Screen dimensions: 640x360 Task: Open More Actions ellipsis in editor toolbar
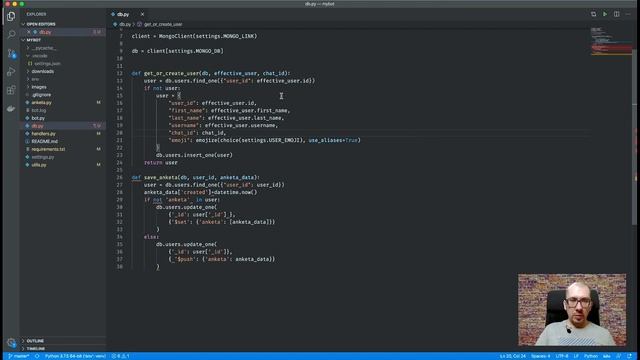[x=628, y=14]
